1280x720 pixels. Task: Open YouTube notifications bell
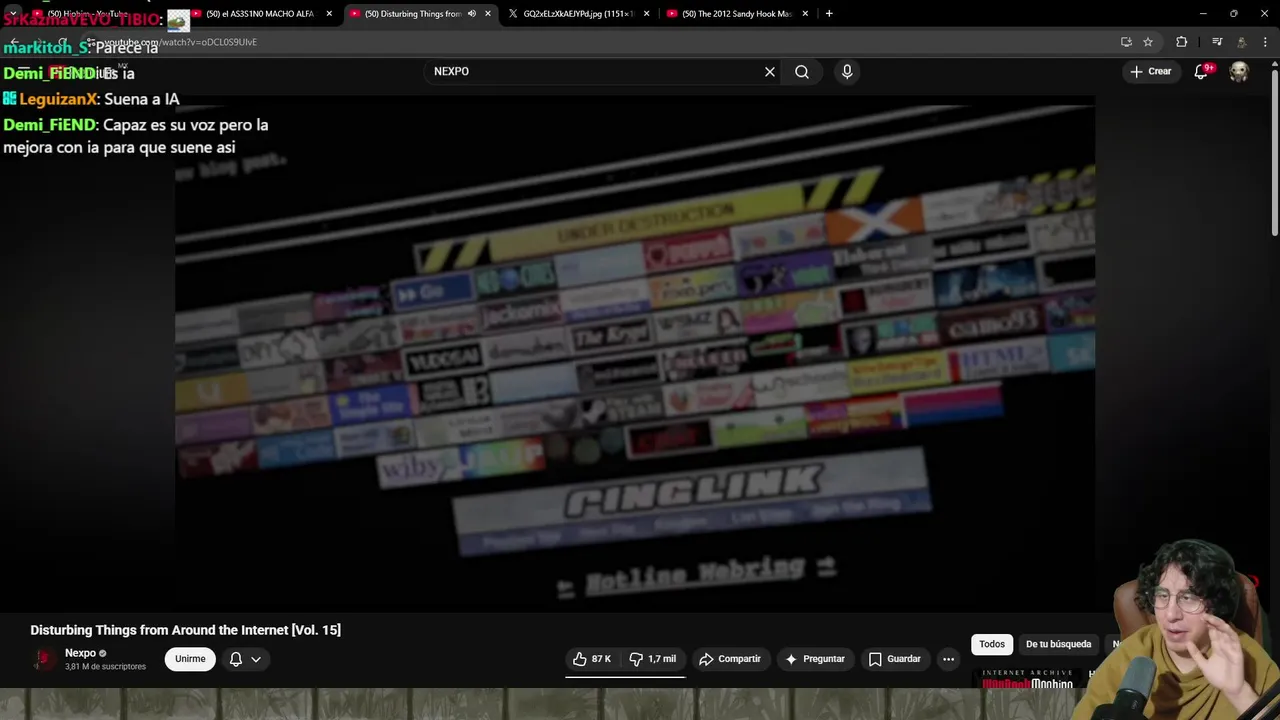(x=1202, y=72)
